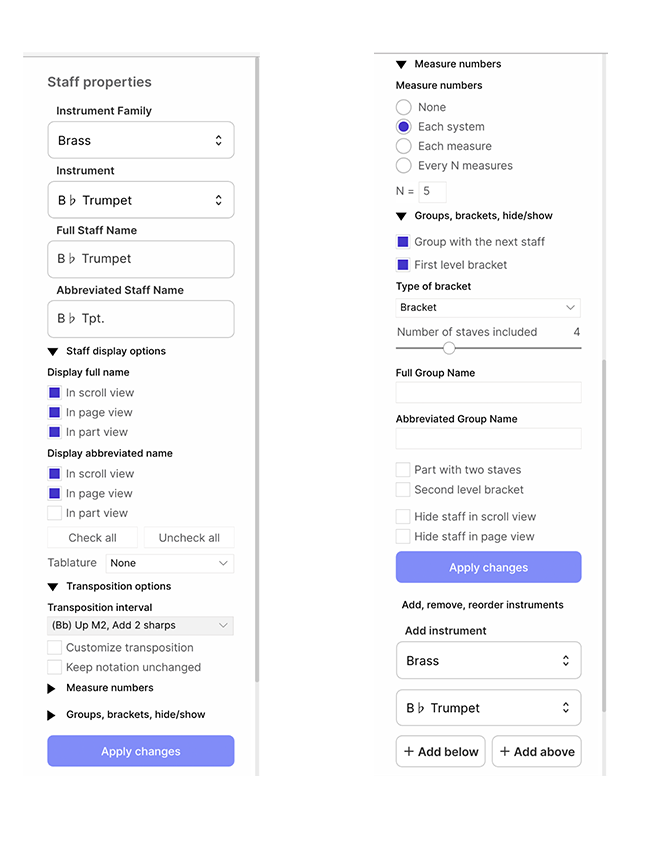Enable Customize transposition checkbox
The image size is (648, 864).
pyautogui.click(x=55, y=647)
